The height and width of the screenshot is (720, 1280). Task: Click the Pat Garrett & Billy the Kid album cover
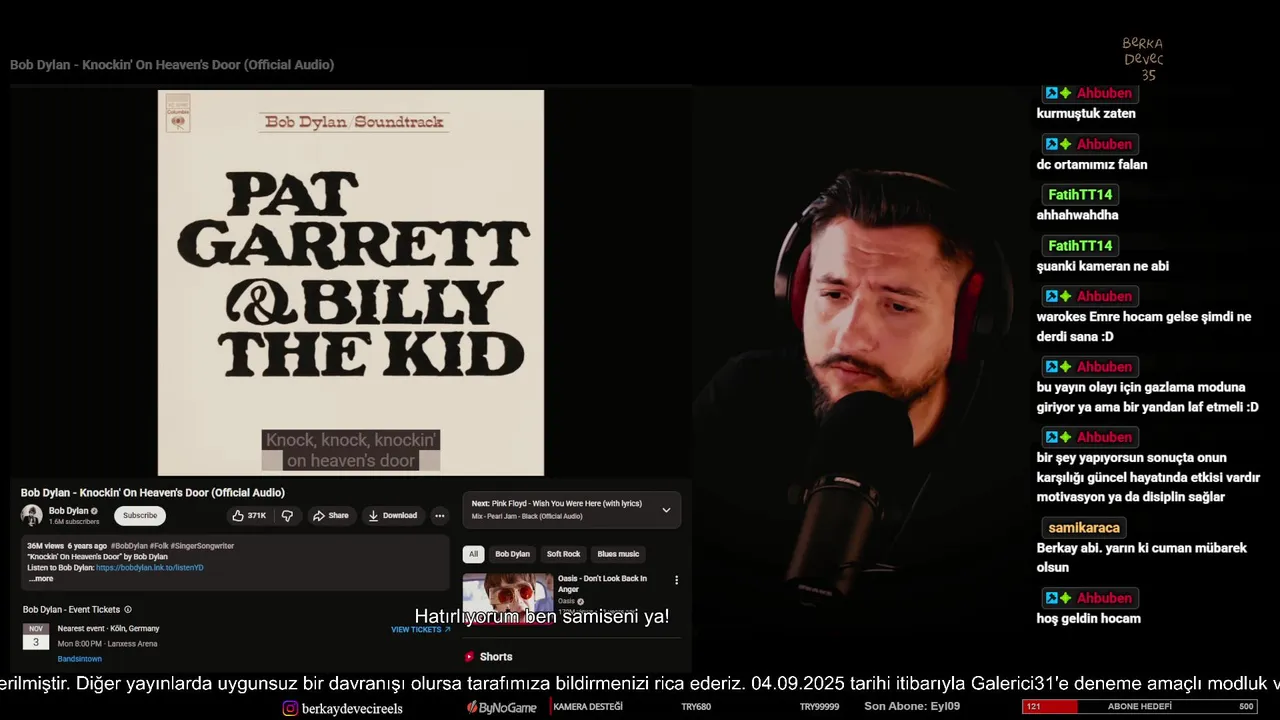(351, 283)
